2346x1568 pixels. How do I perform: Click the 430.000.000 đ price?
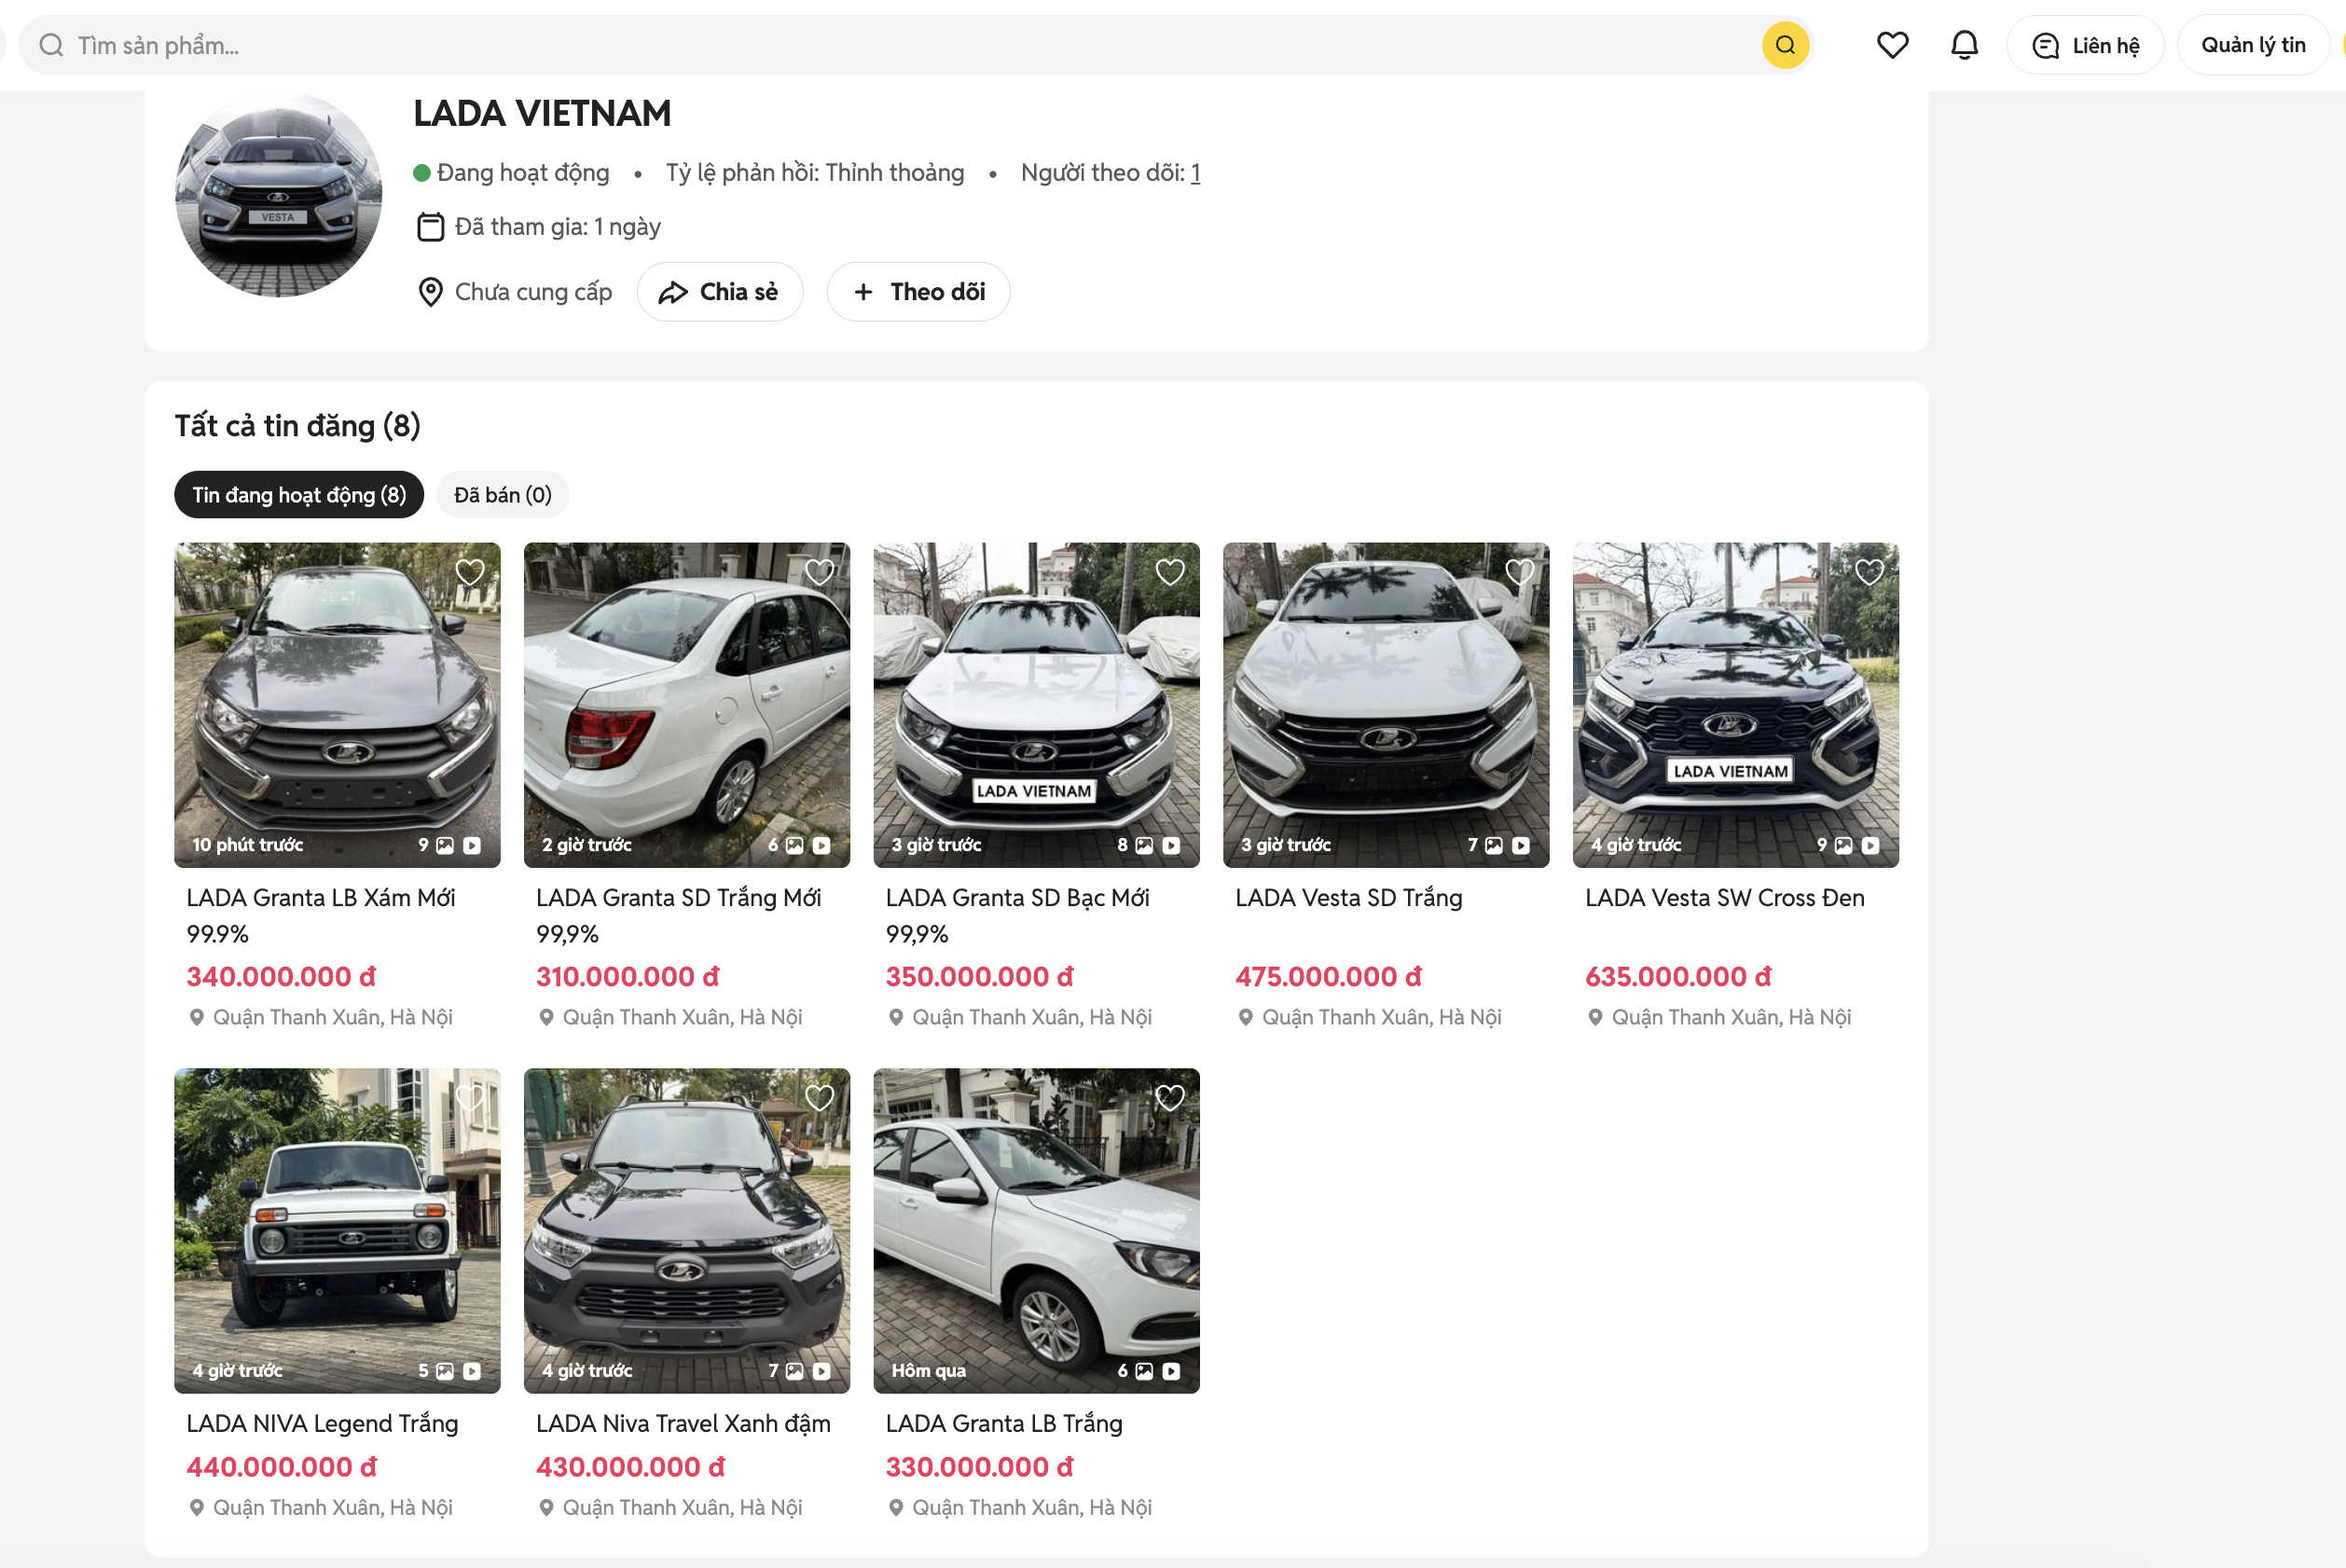(x=630, y=1467)
